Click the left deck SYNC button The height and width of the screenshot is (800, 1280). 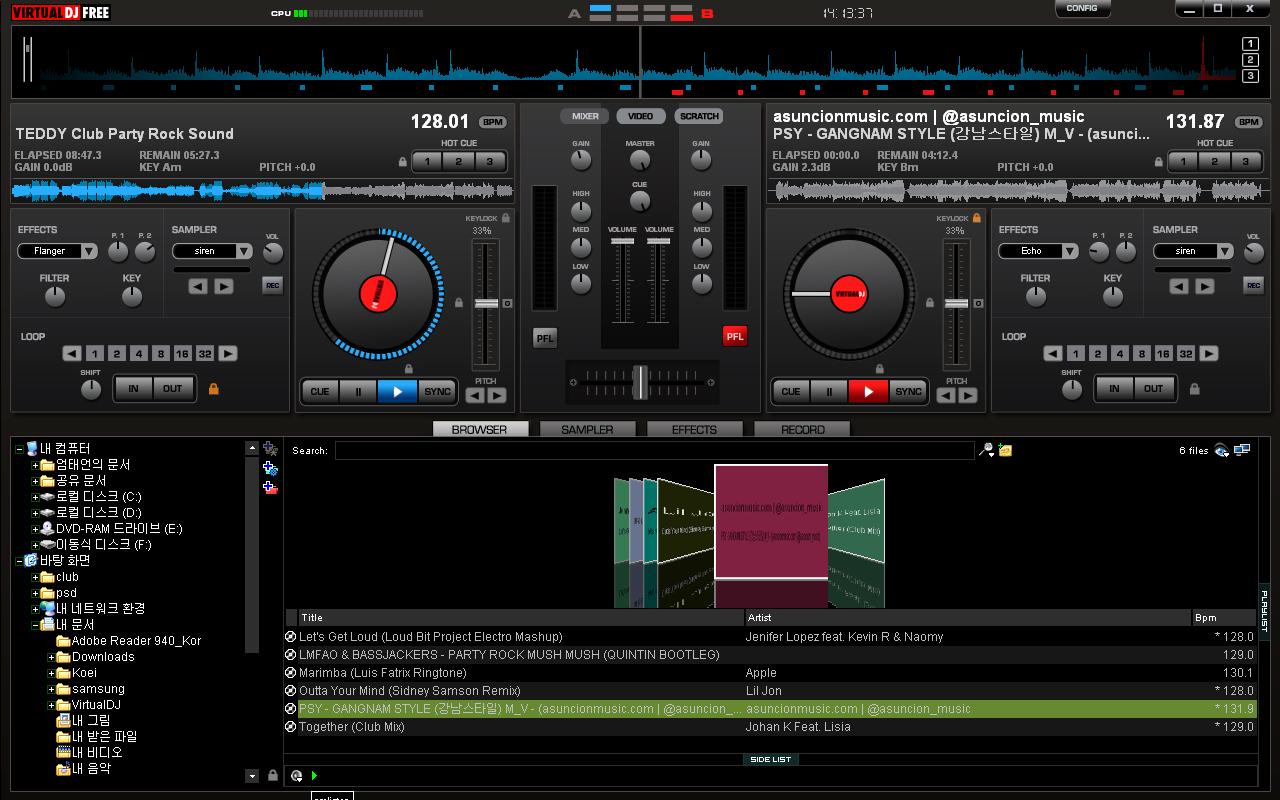pyautogui.click(x=437, y=392)
